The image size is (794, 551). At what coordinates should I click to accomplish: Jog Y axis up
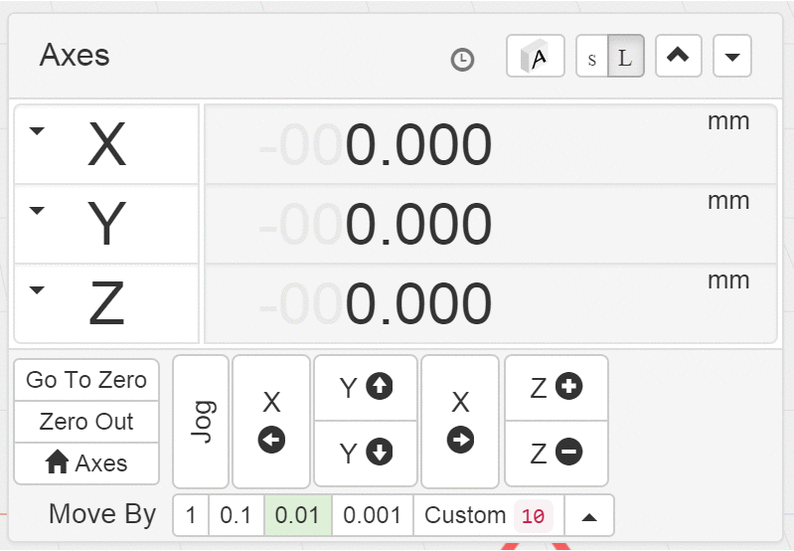366,388
